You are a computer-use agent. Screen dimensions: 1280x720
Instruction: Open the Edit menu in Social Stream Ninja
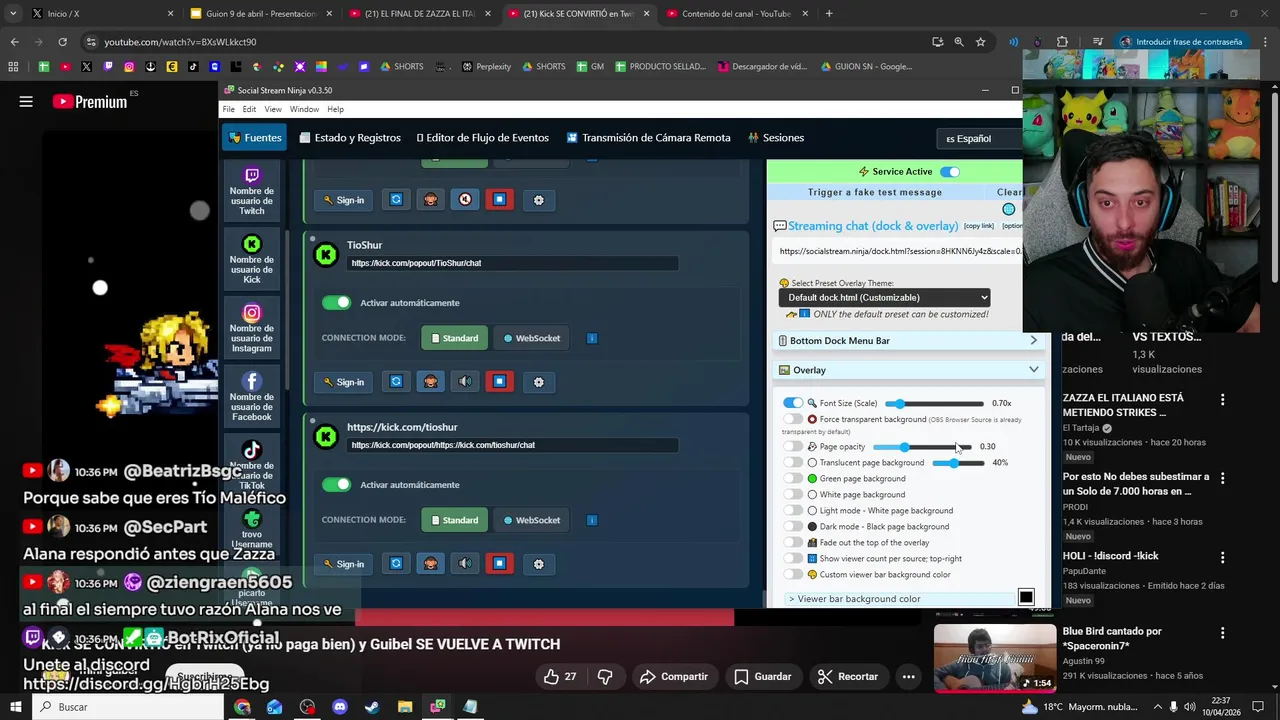coord(249,109)
